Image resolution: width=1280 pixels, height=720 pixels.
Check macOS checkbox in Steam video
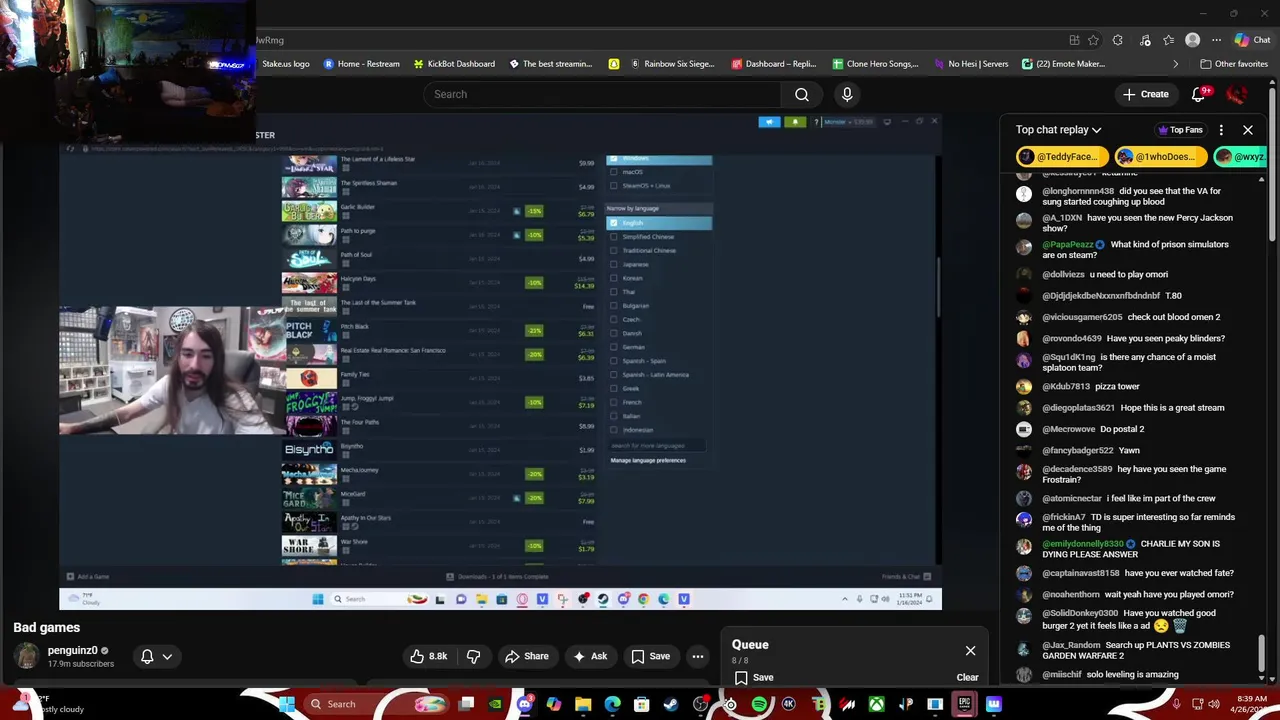[x=613, y=172]
